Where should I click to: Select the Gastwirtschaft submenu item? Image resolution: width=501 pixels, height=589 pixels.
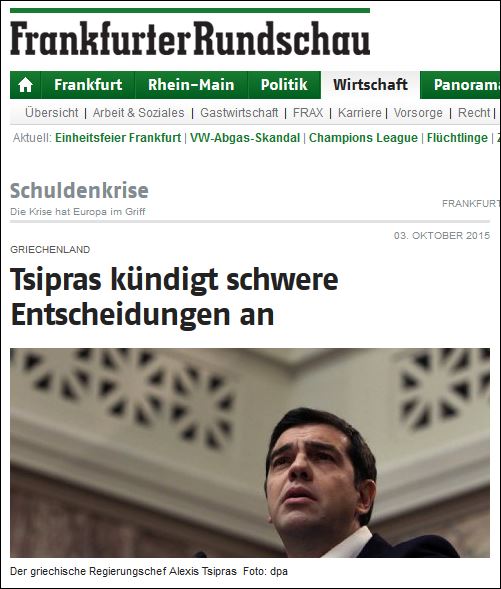[x=239, y=113]
